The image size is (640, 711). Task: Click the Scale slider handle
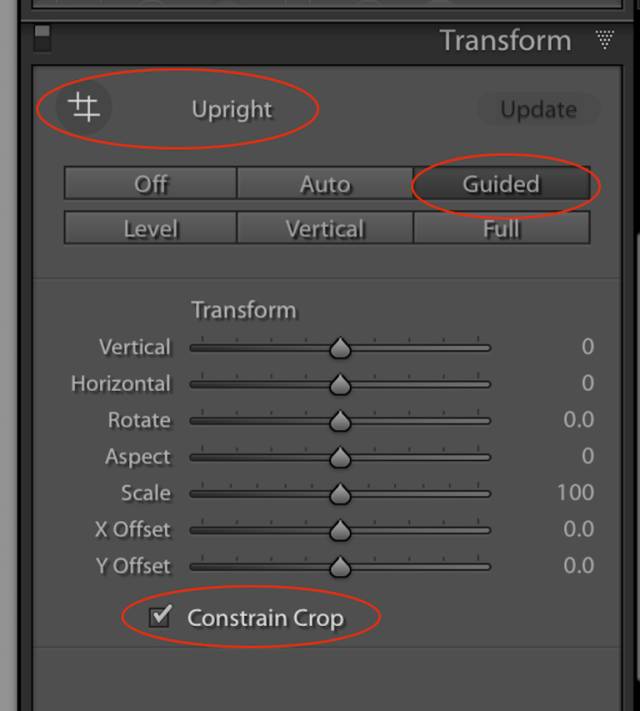(x=340, y=494)
